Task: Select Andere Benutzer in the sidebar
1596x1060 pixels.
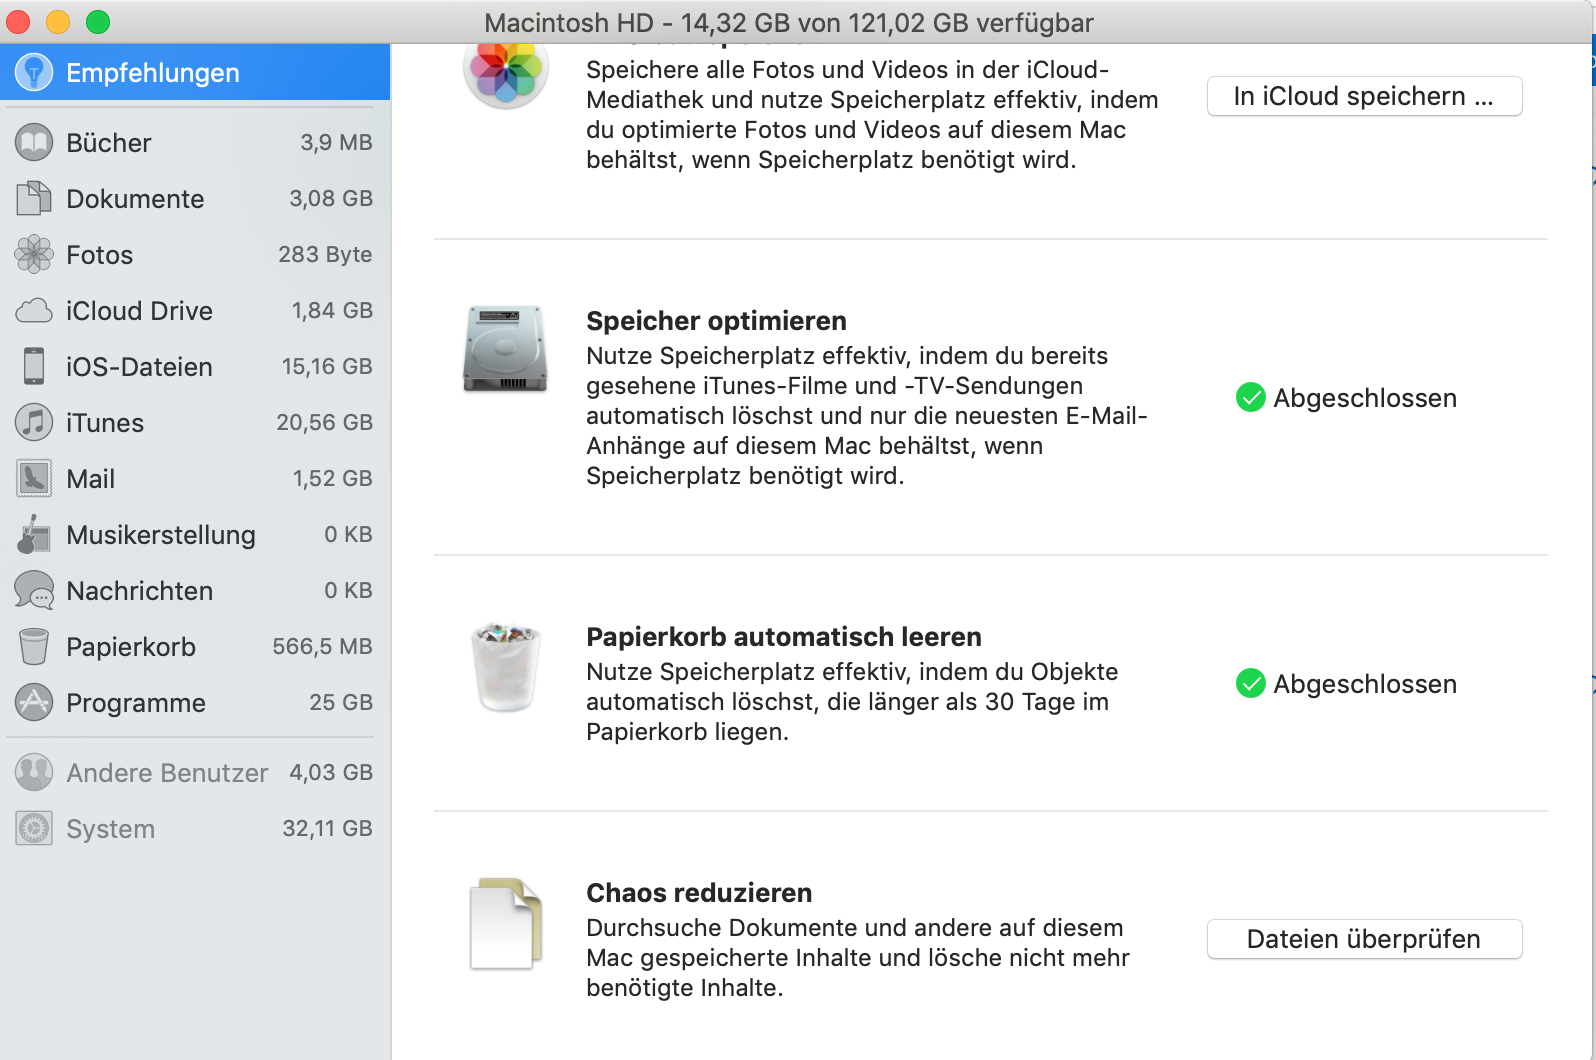Action: click(x=167, y=773)
